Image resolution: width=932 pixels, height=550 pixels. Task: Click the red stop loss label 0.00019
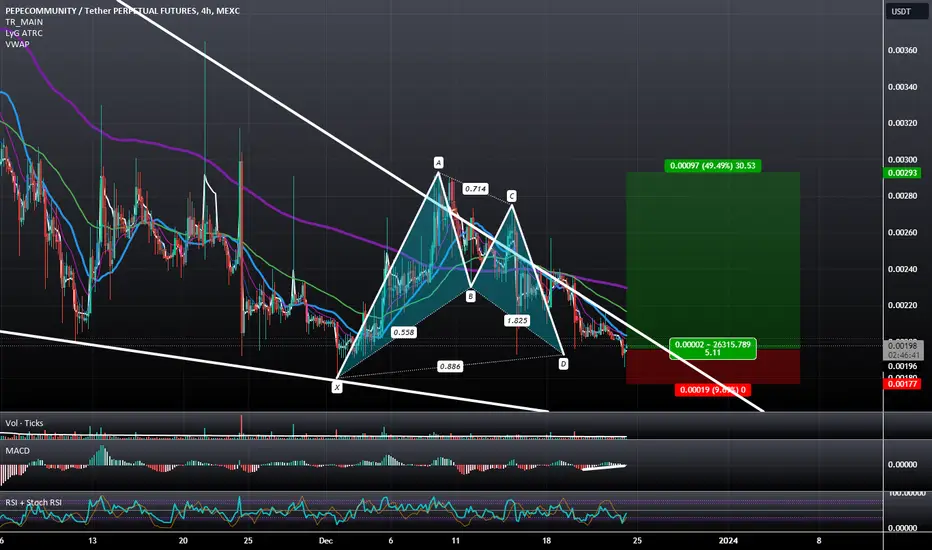pyautogui.click(x=713, y=390)
